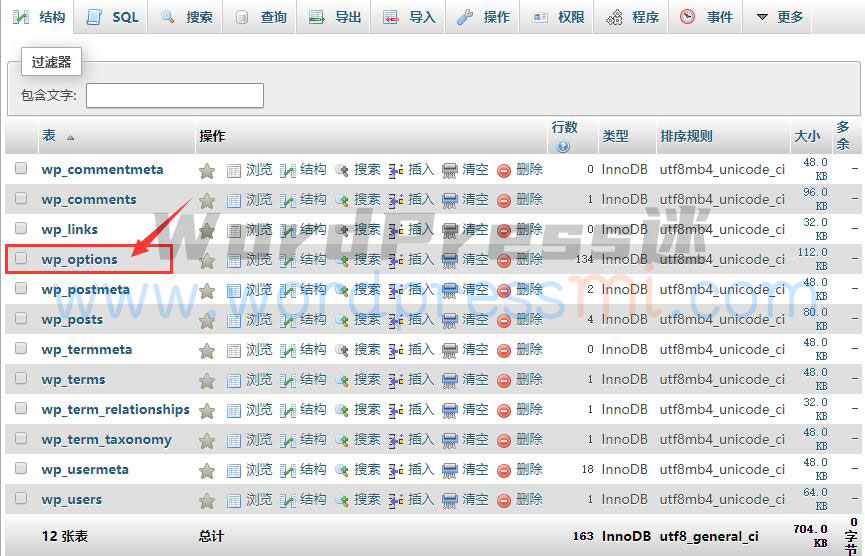Click browse icon for wp_commentmeta row
This screenshot has height=556, width=865.
[234, 171]
